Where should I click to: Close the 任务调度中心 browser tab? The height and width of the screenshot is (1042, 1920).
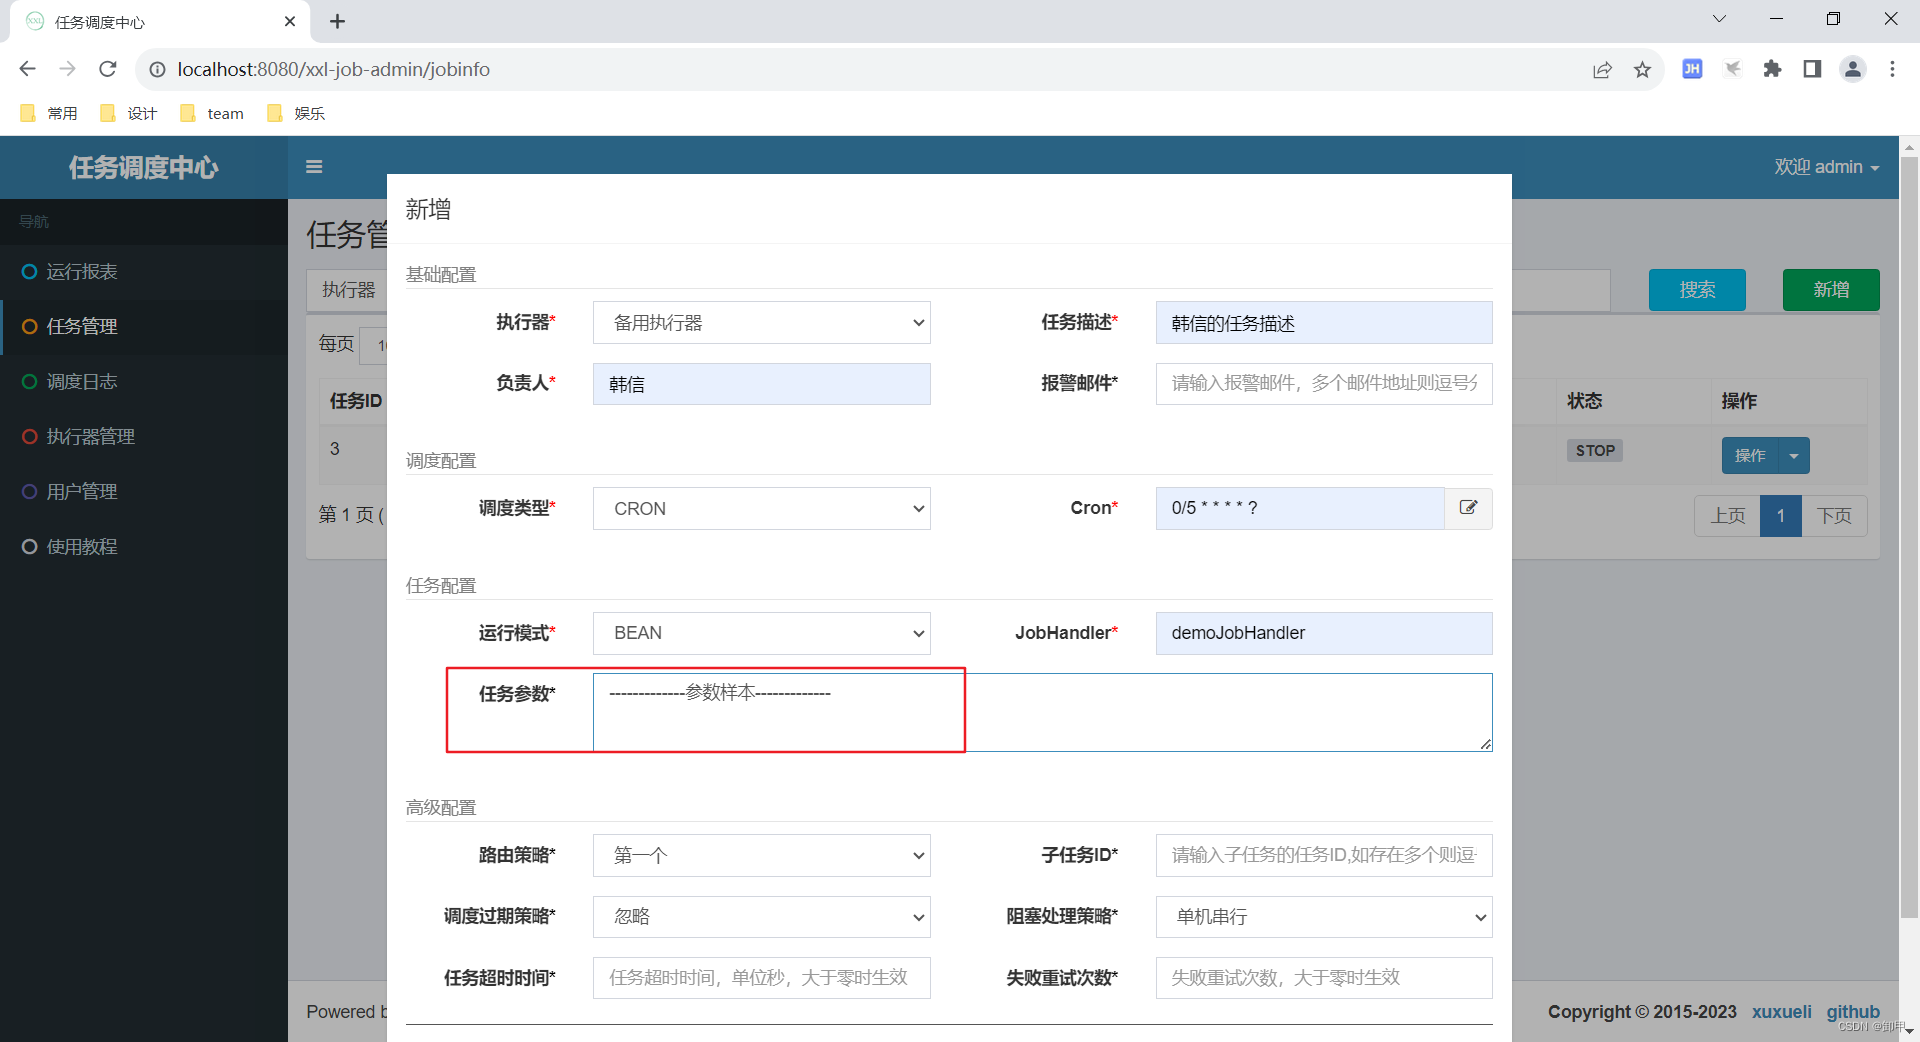point(290,21)
